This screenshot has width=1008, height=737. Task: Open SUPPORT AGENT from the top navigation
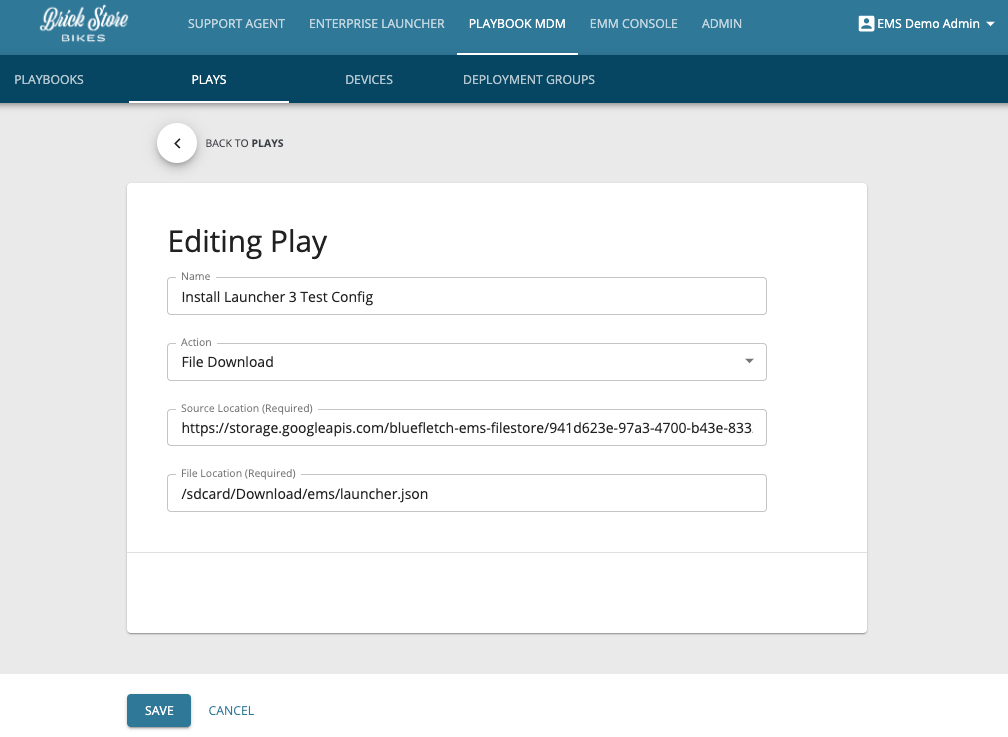(x=236, y=23)
